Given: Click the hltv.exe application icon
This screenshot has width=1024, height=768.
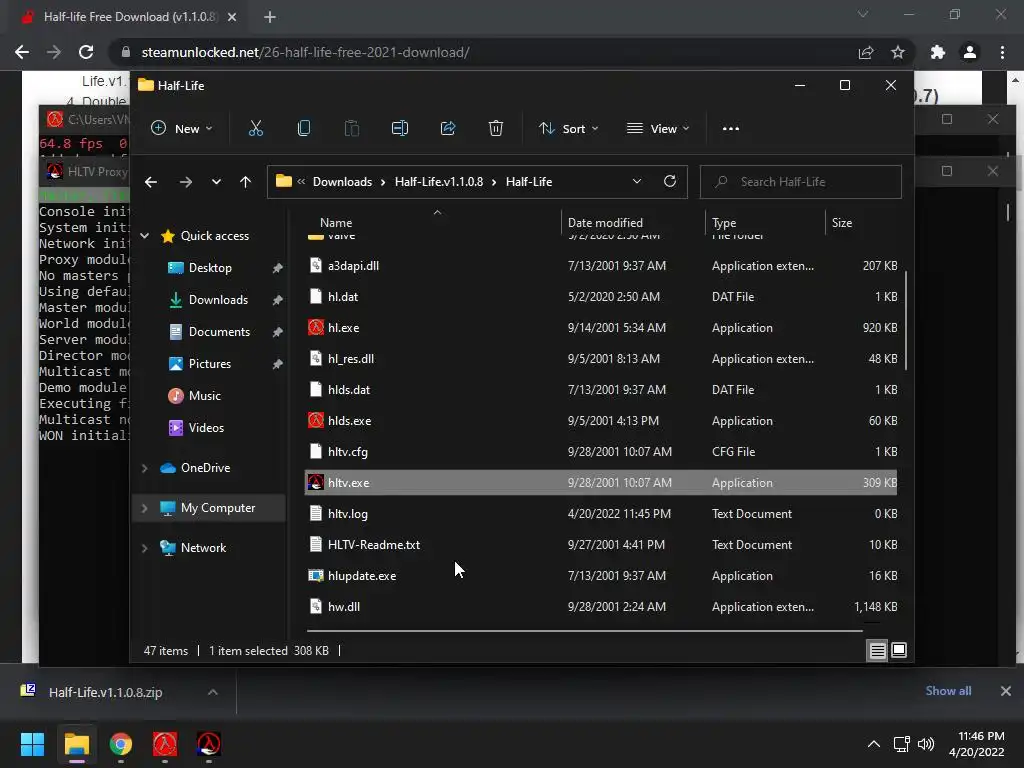Looking at the screenshot, I should click(x=315, y=483).
